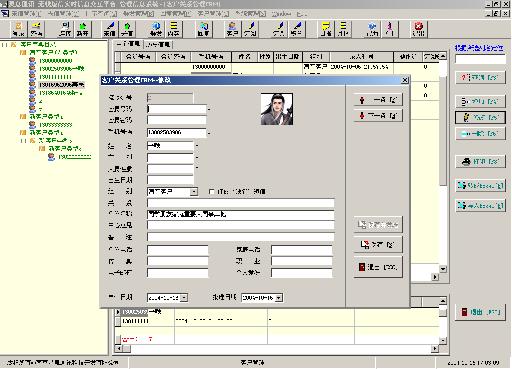This screenshot has width=512, height=369.
Task: Click the customer portrait photo in dialog
Action: [277, 109]
